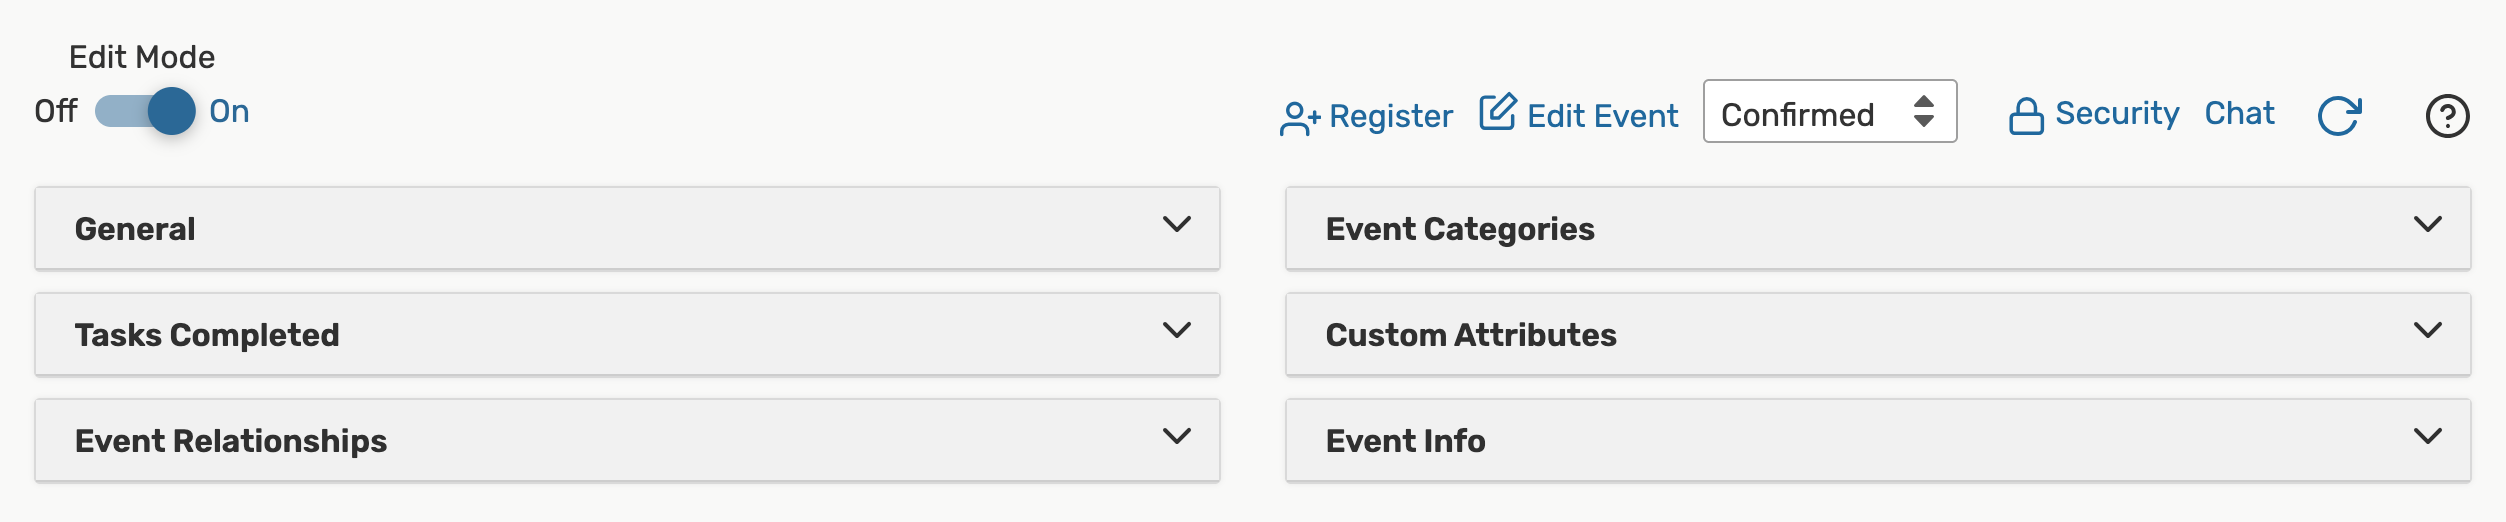The width and height of the screenshot is (2506, 522).
Task: Click the Edit Event pencil icon
Action: [x=1497, y=113]
